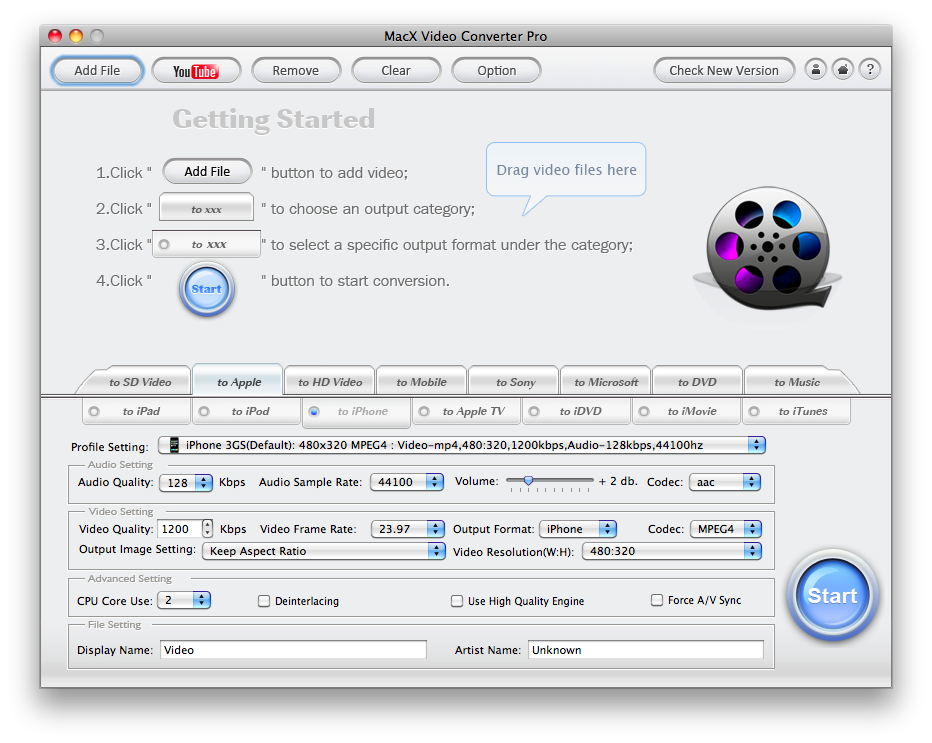Open the Option settings button
This screenshot has height=743, width=932.
[x=496, y=71]
